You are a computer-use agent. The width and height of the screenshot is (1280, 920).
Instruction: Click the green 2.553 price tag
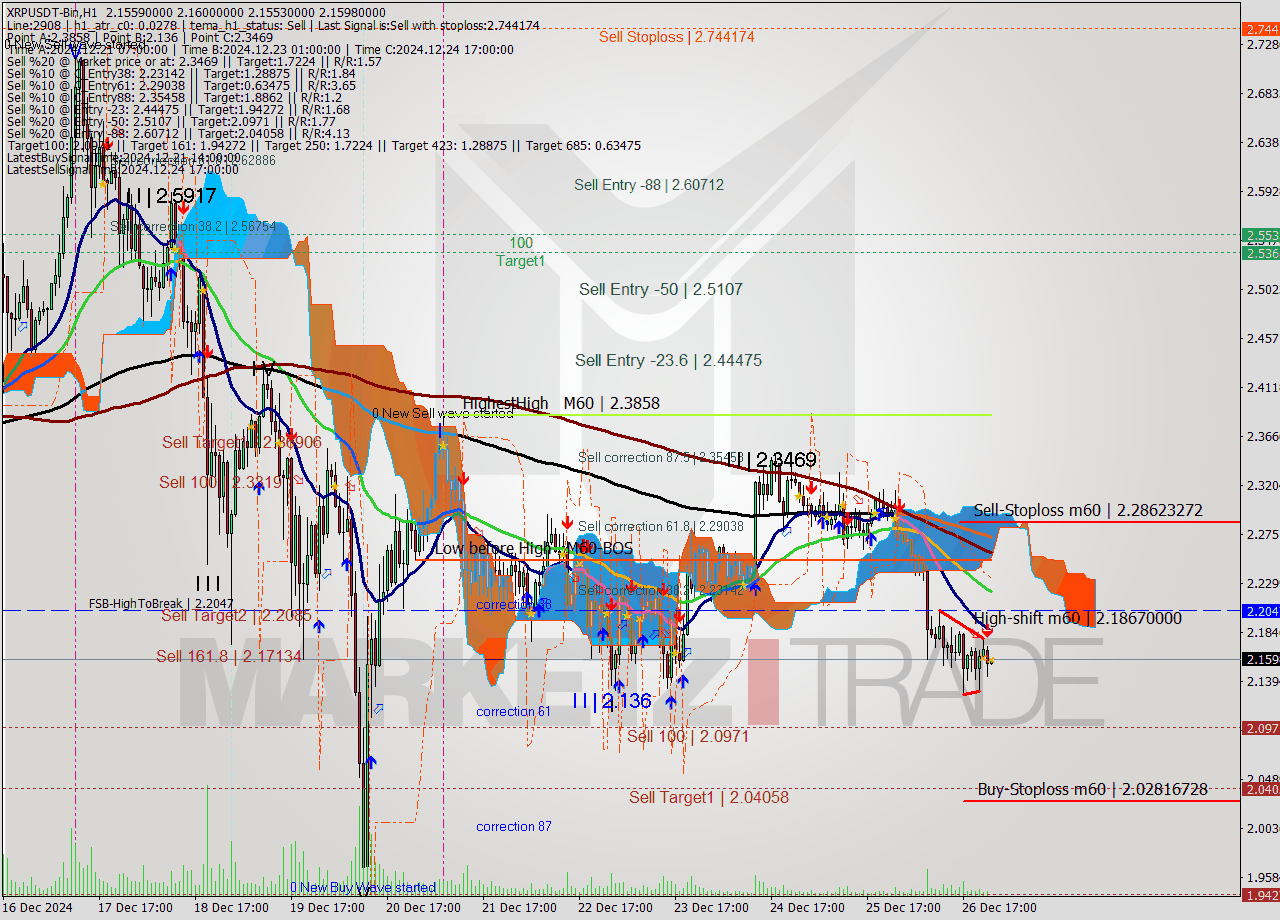[1260, 235]
